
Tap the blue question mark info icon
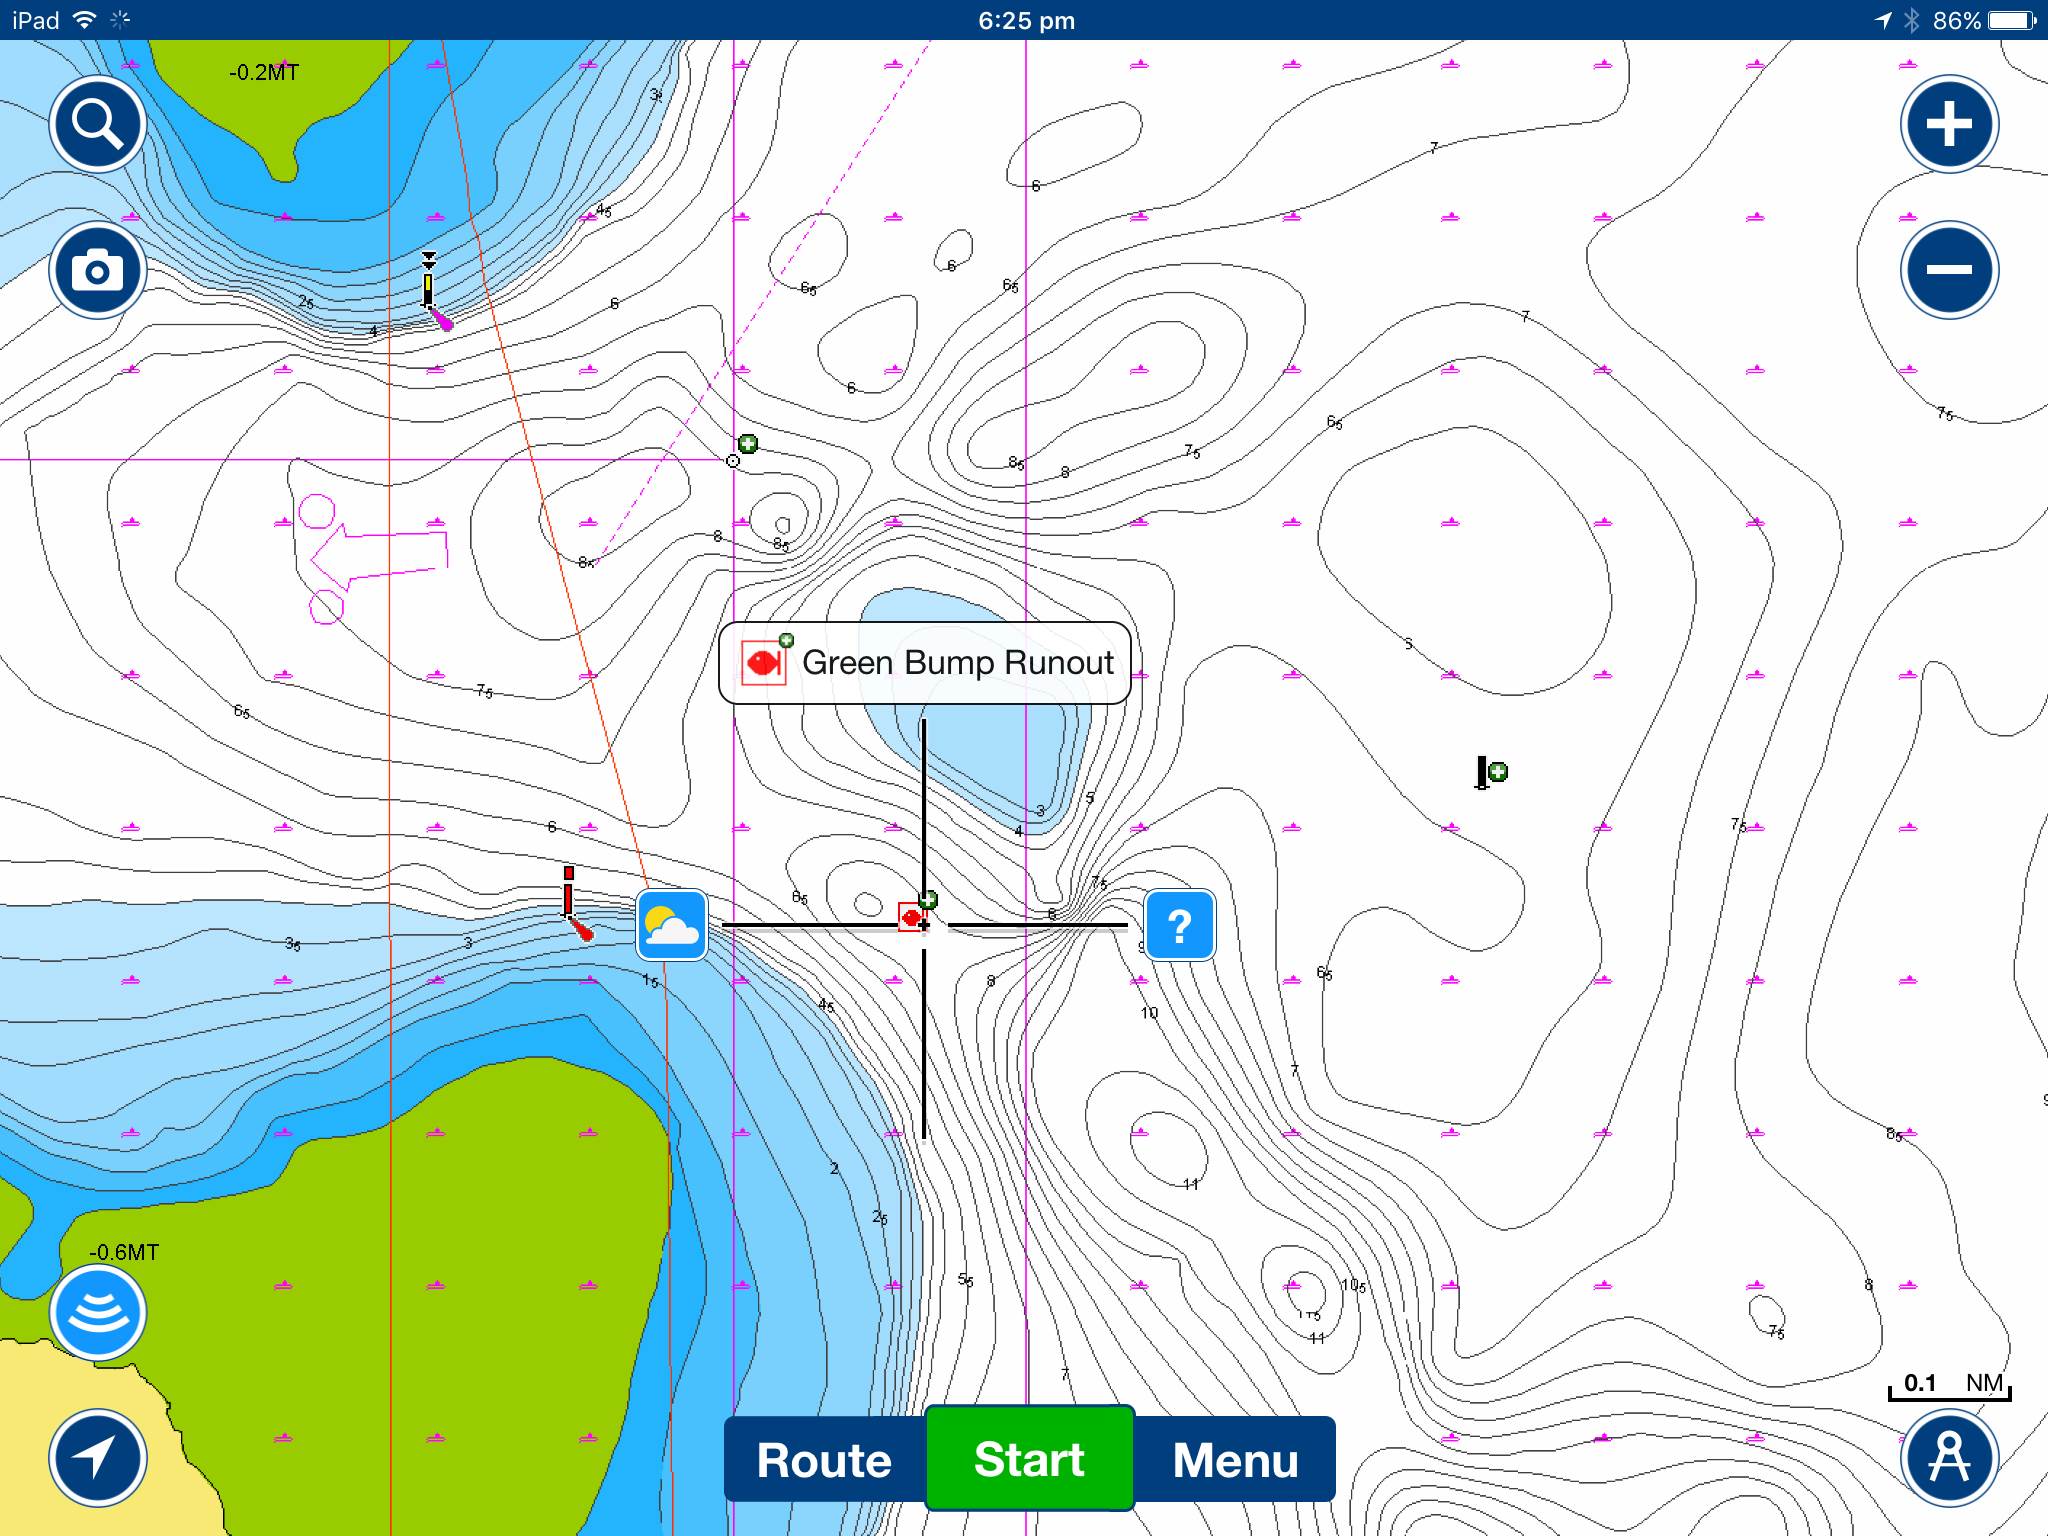1180,925
